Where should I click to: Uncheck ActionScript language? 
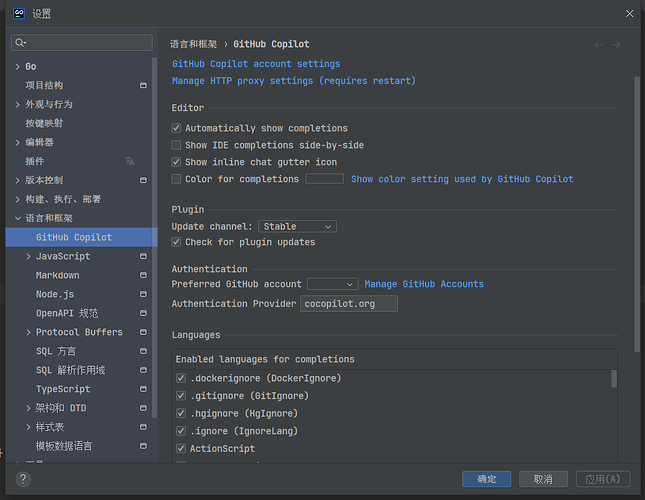pyautogui.click(x=181, y=449)
